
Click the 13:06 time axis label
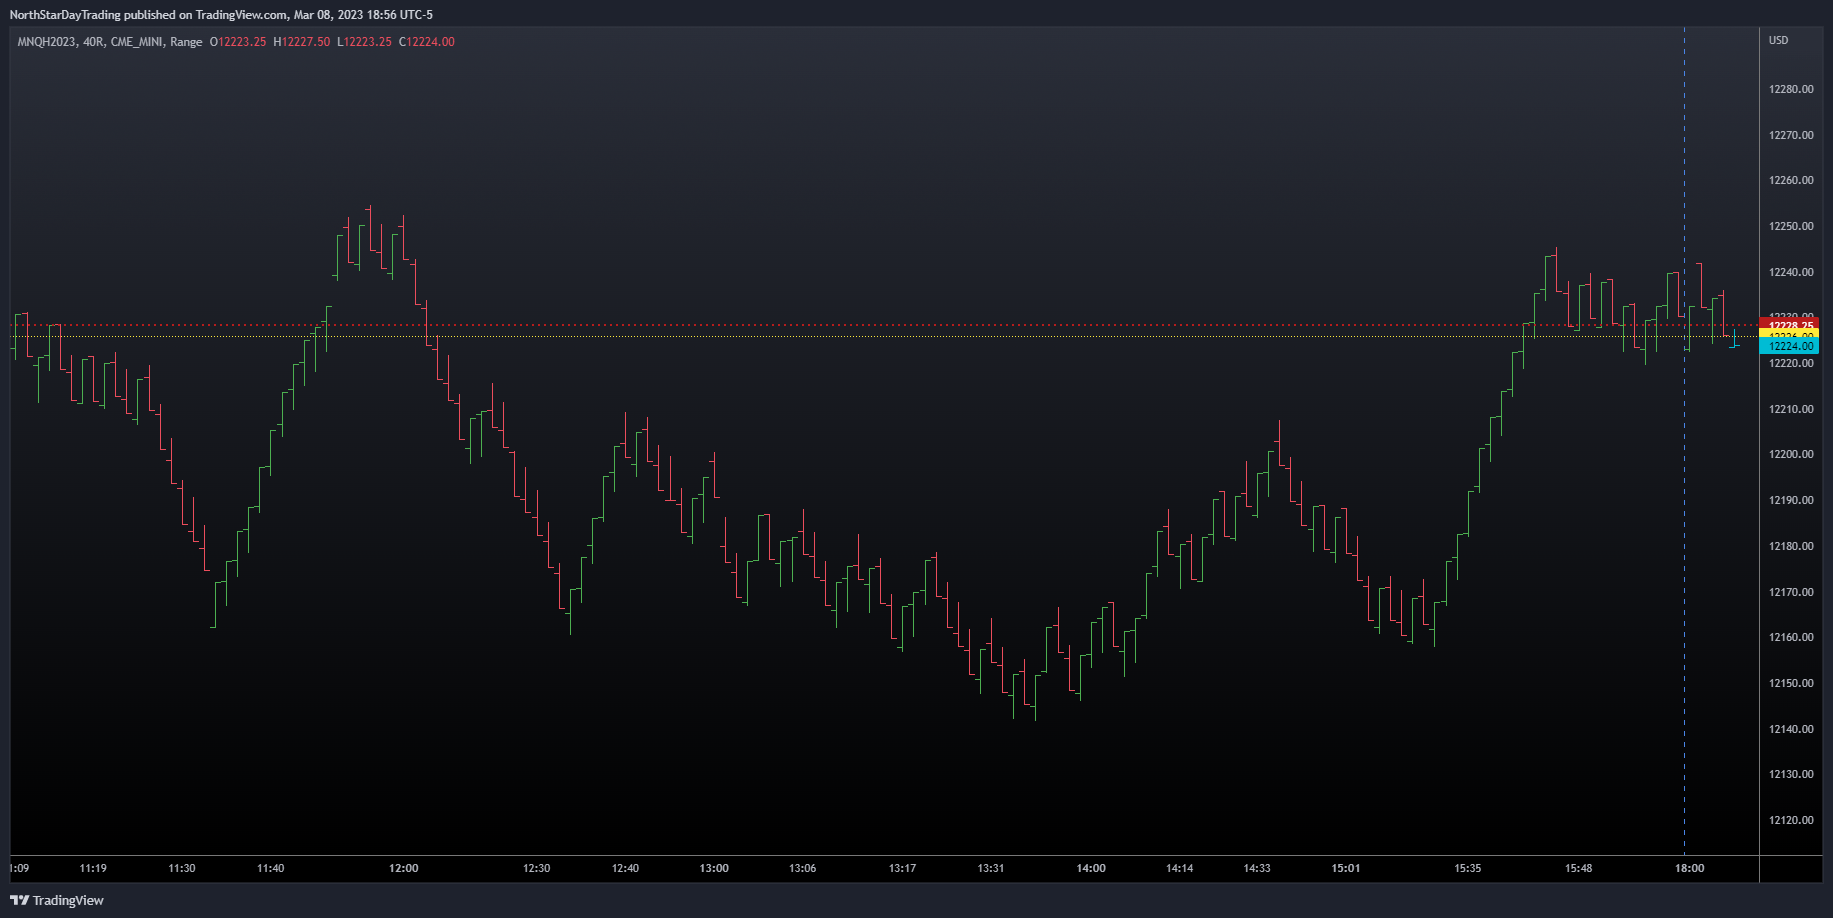tap(803, 868)
